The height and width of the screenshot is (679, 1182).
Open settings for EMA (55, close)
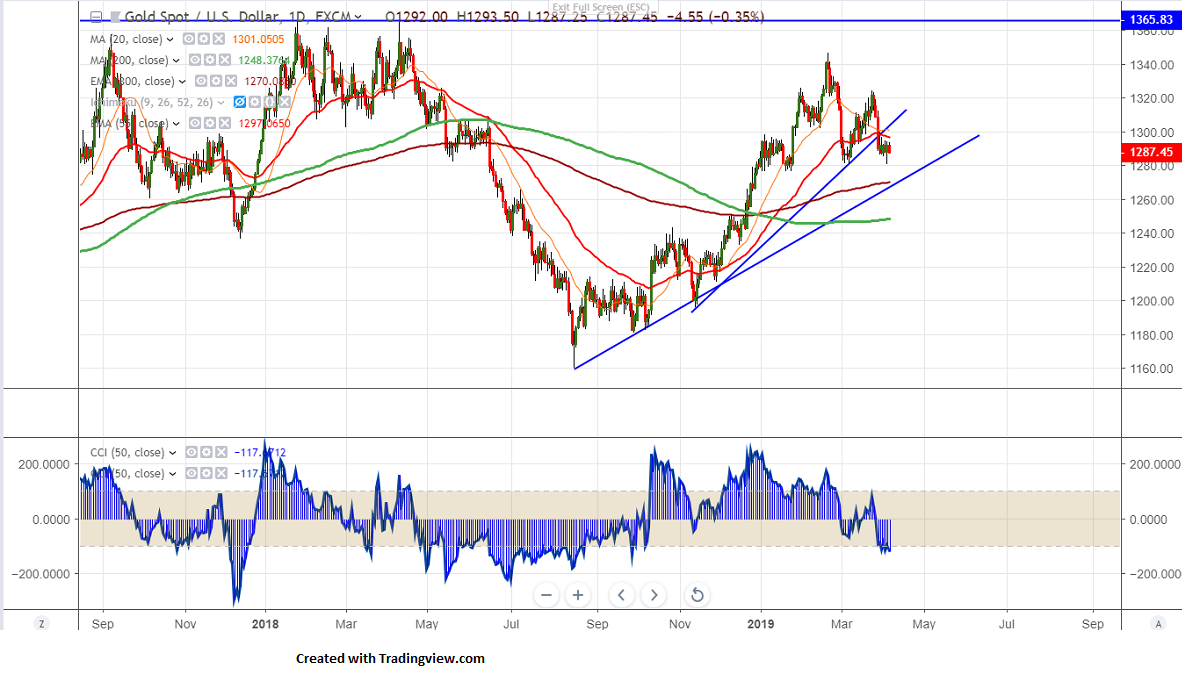pos(210,124)
